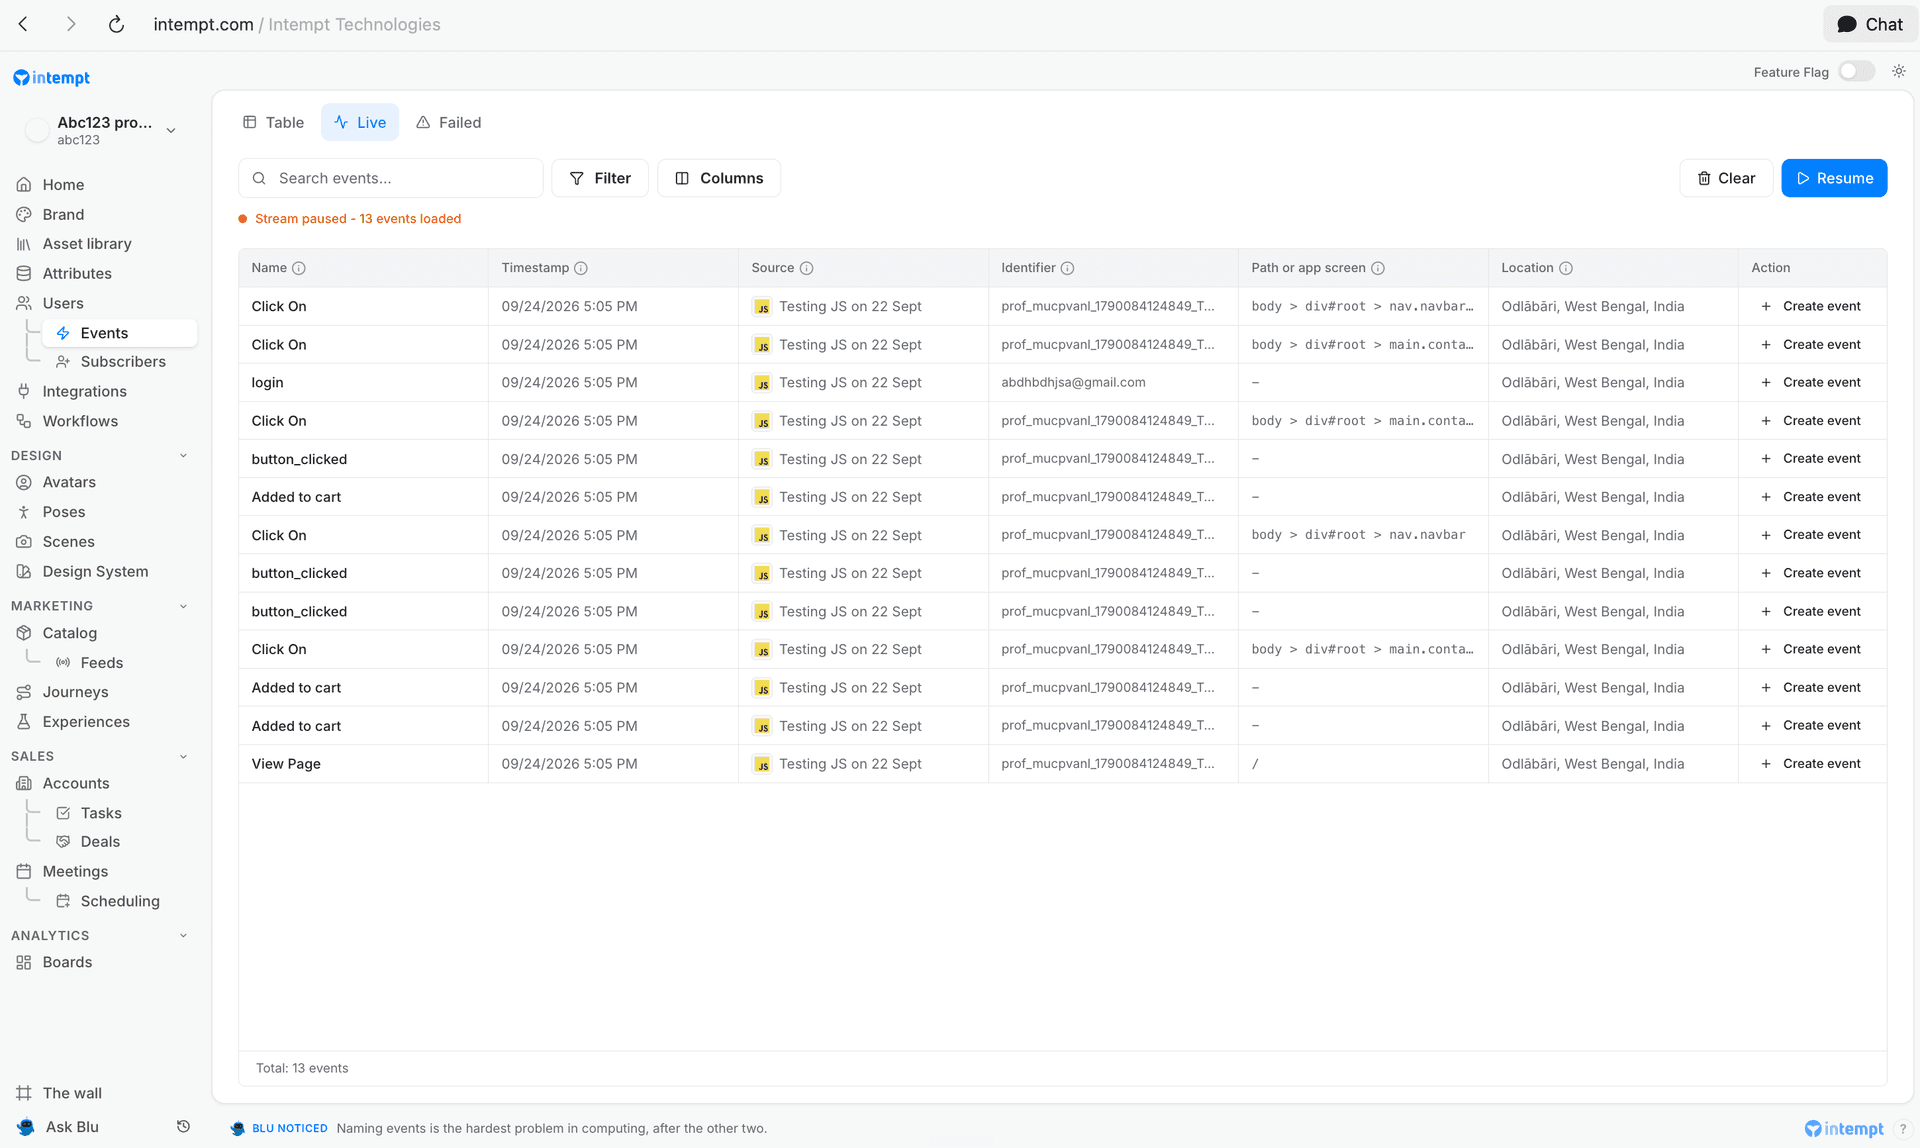
Task: Create event for the login row
Action: [1811, 383]
